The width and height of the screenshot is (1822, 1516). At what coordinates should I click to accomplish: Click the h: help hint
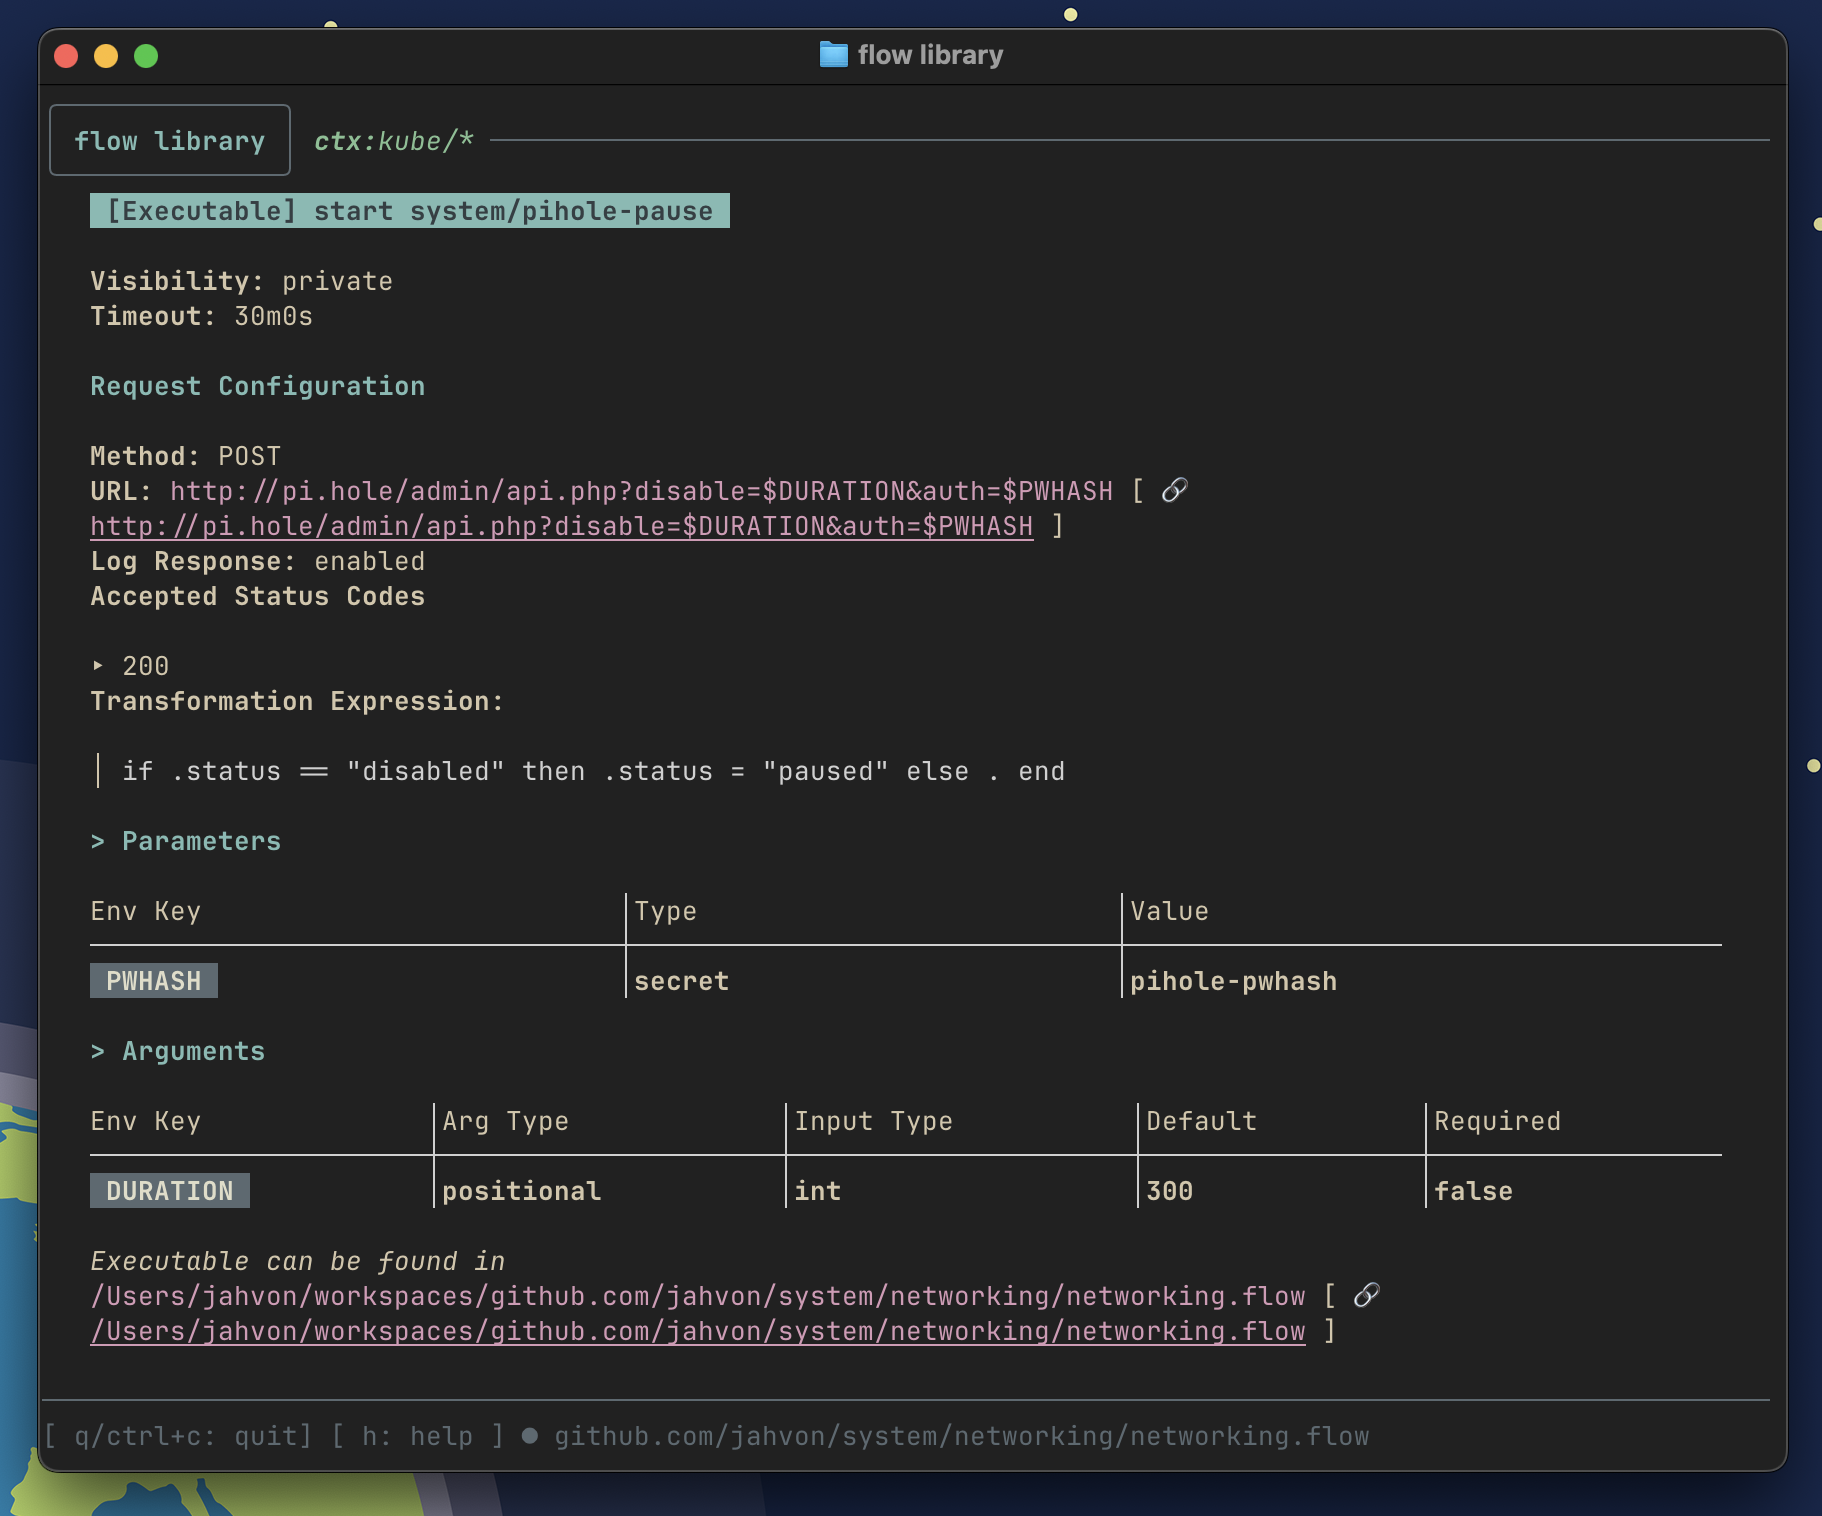[418, 1436]
